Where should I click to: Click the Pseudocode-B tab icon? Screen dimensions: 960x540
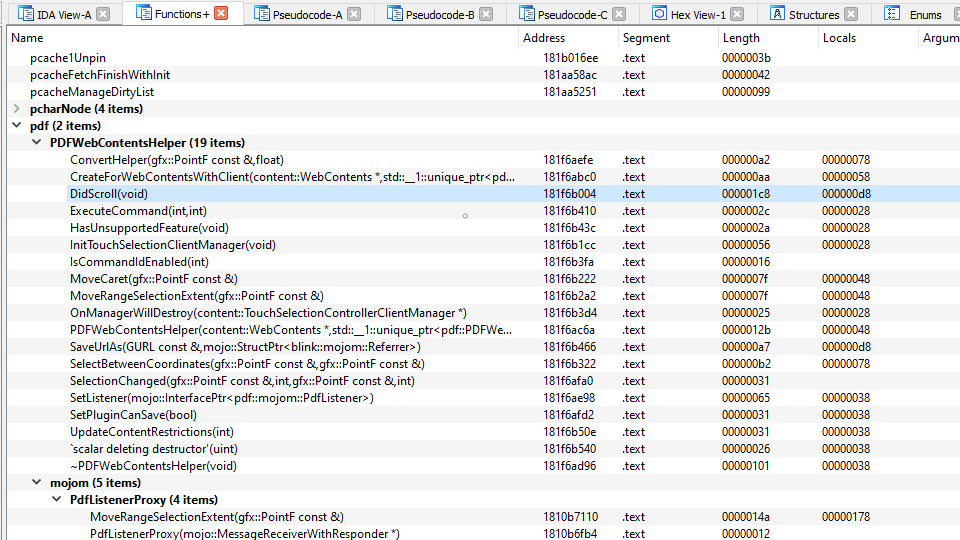pyautogui.click(x=395, y=13)
